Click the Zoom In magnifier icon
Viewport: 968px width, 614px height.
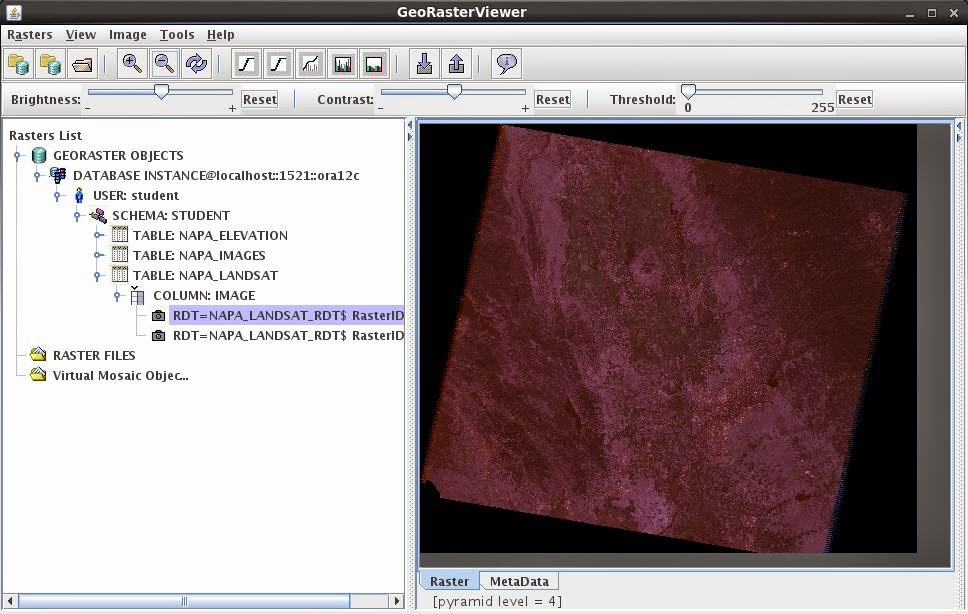pyautogui.click(x=132, y=64)
